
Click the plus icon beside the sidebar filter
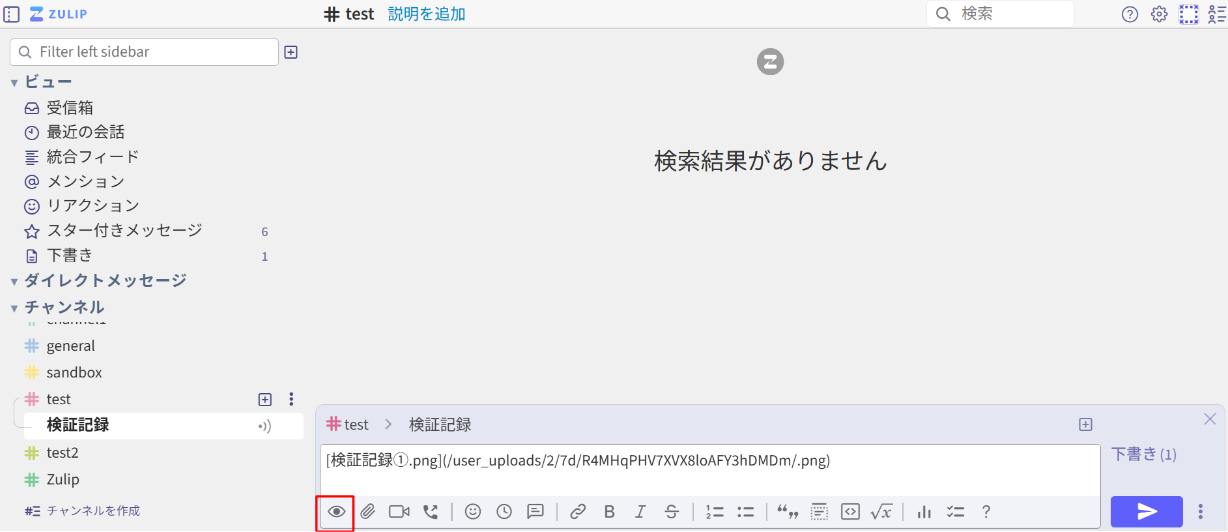coord(291,52)
